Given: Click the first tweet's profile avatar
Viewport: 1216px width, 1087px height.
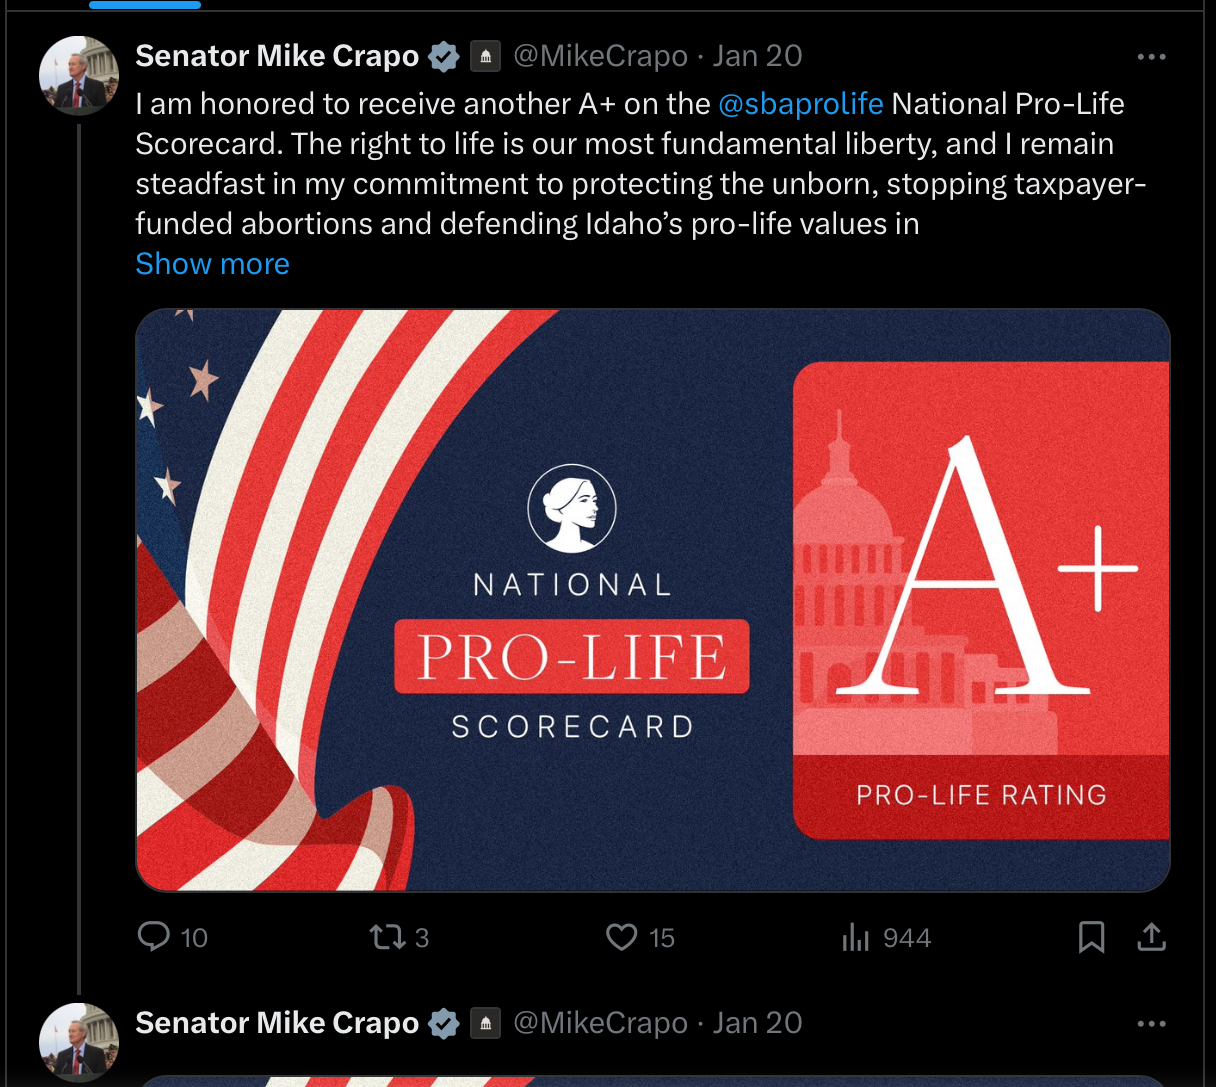Looking at the screenshot, I should 78,76.
